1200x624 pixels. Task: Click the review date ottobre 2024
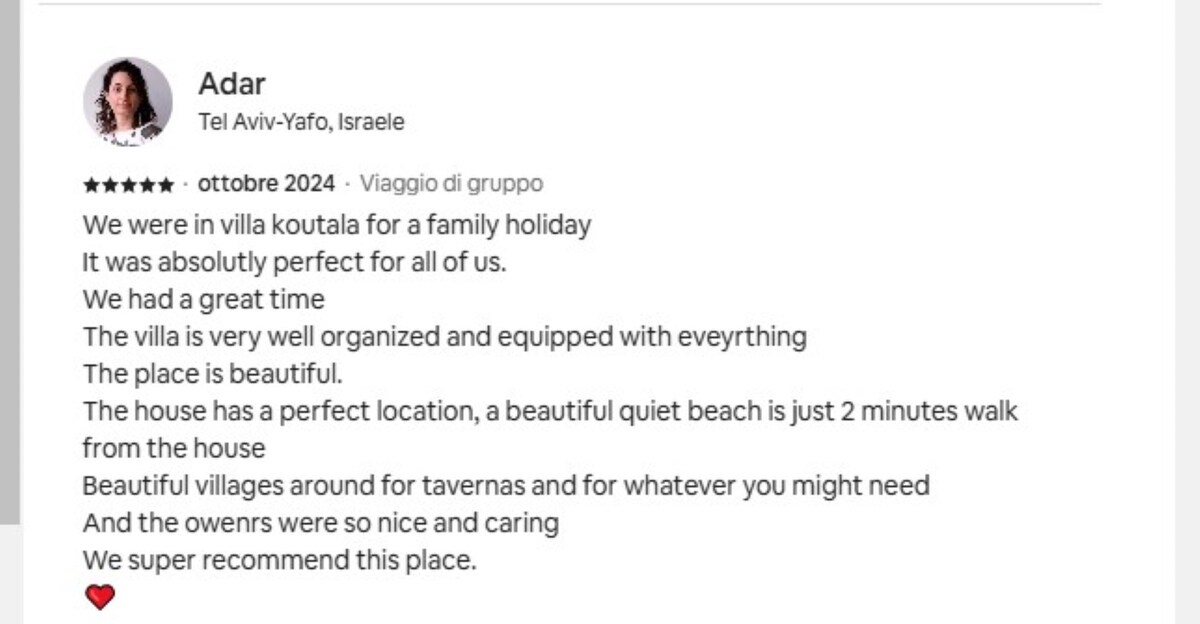tap(267, 184)
